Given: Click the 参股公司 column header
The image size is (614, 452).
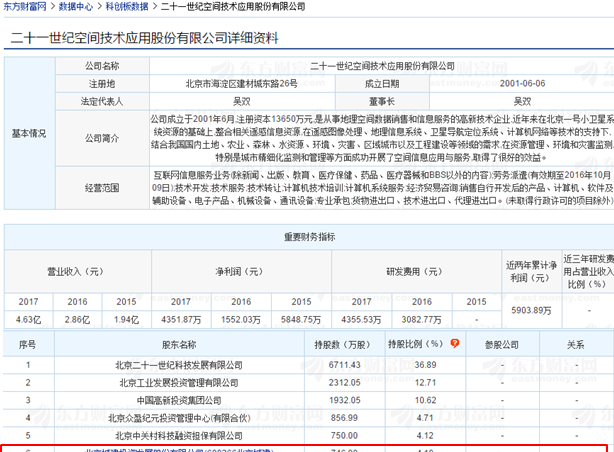Looking at the screenshot, I should click(502, 345).
